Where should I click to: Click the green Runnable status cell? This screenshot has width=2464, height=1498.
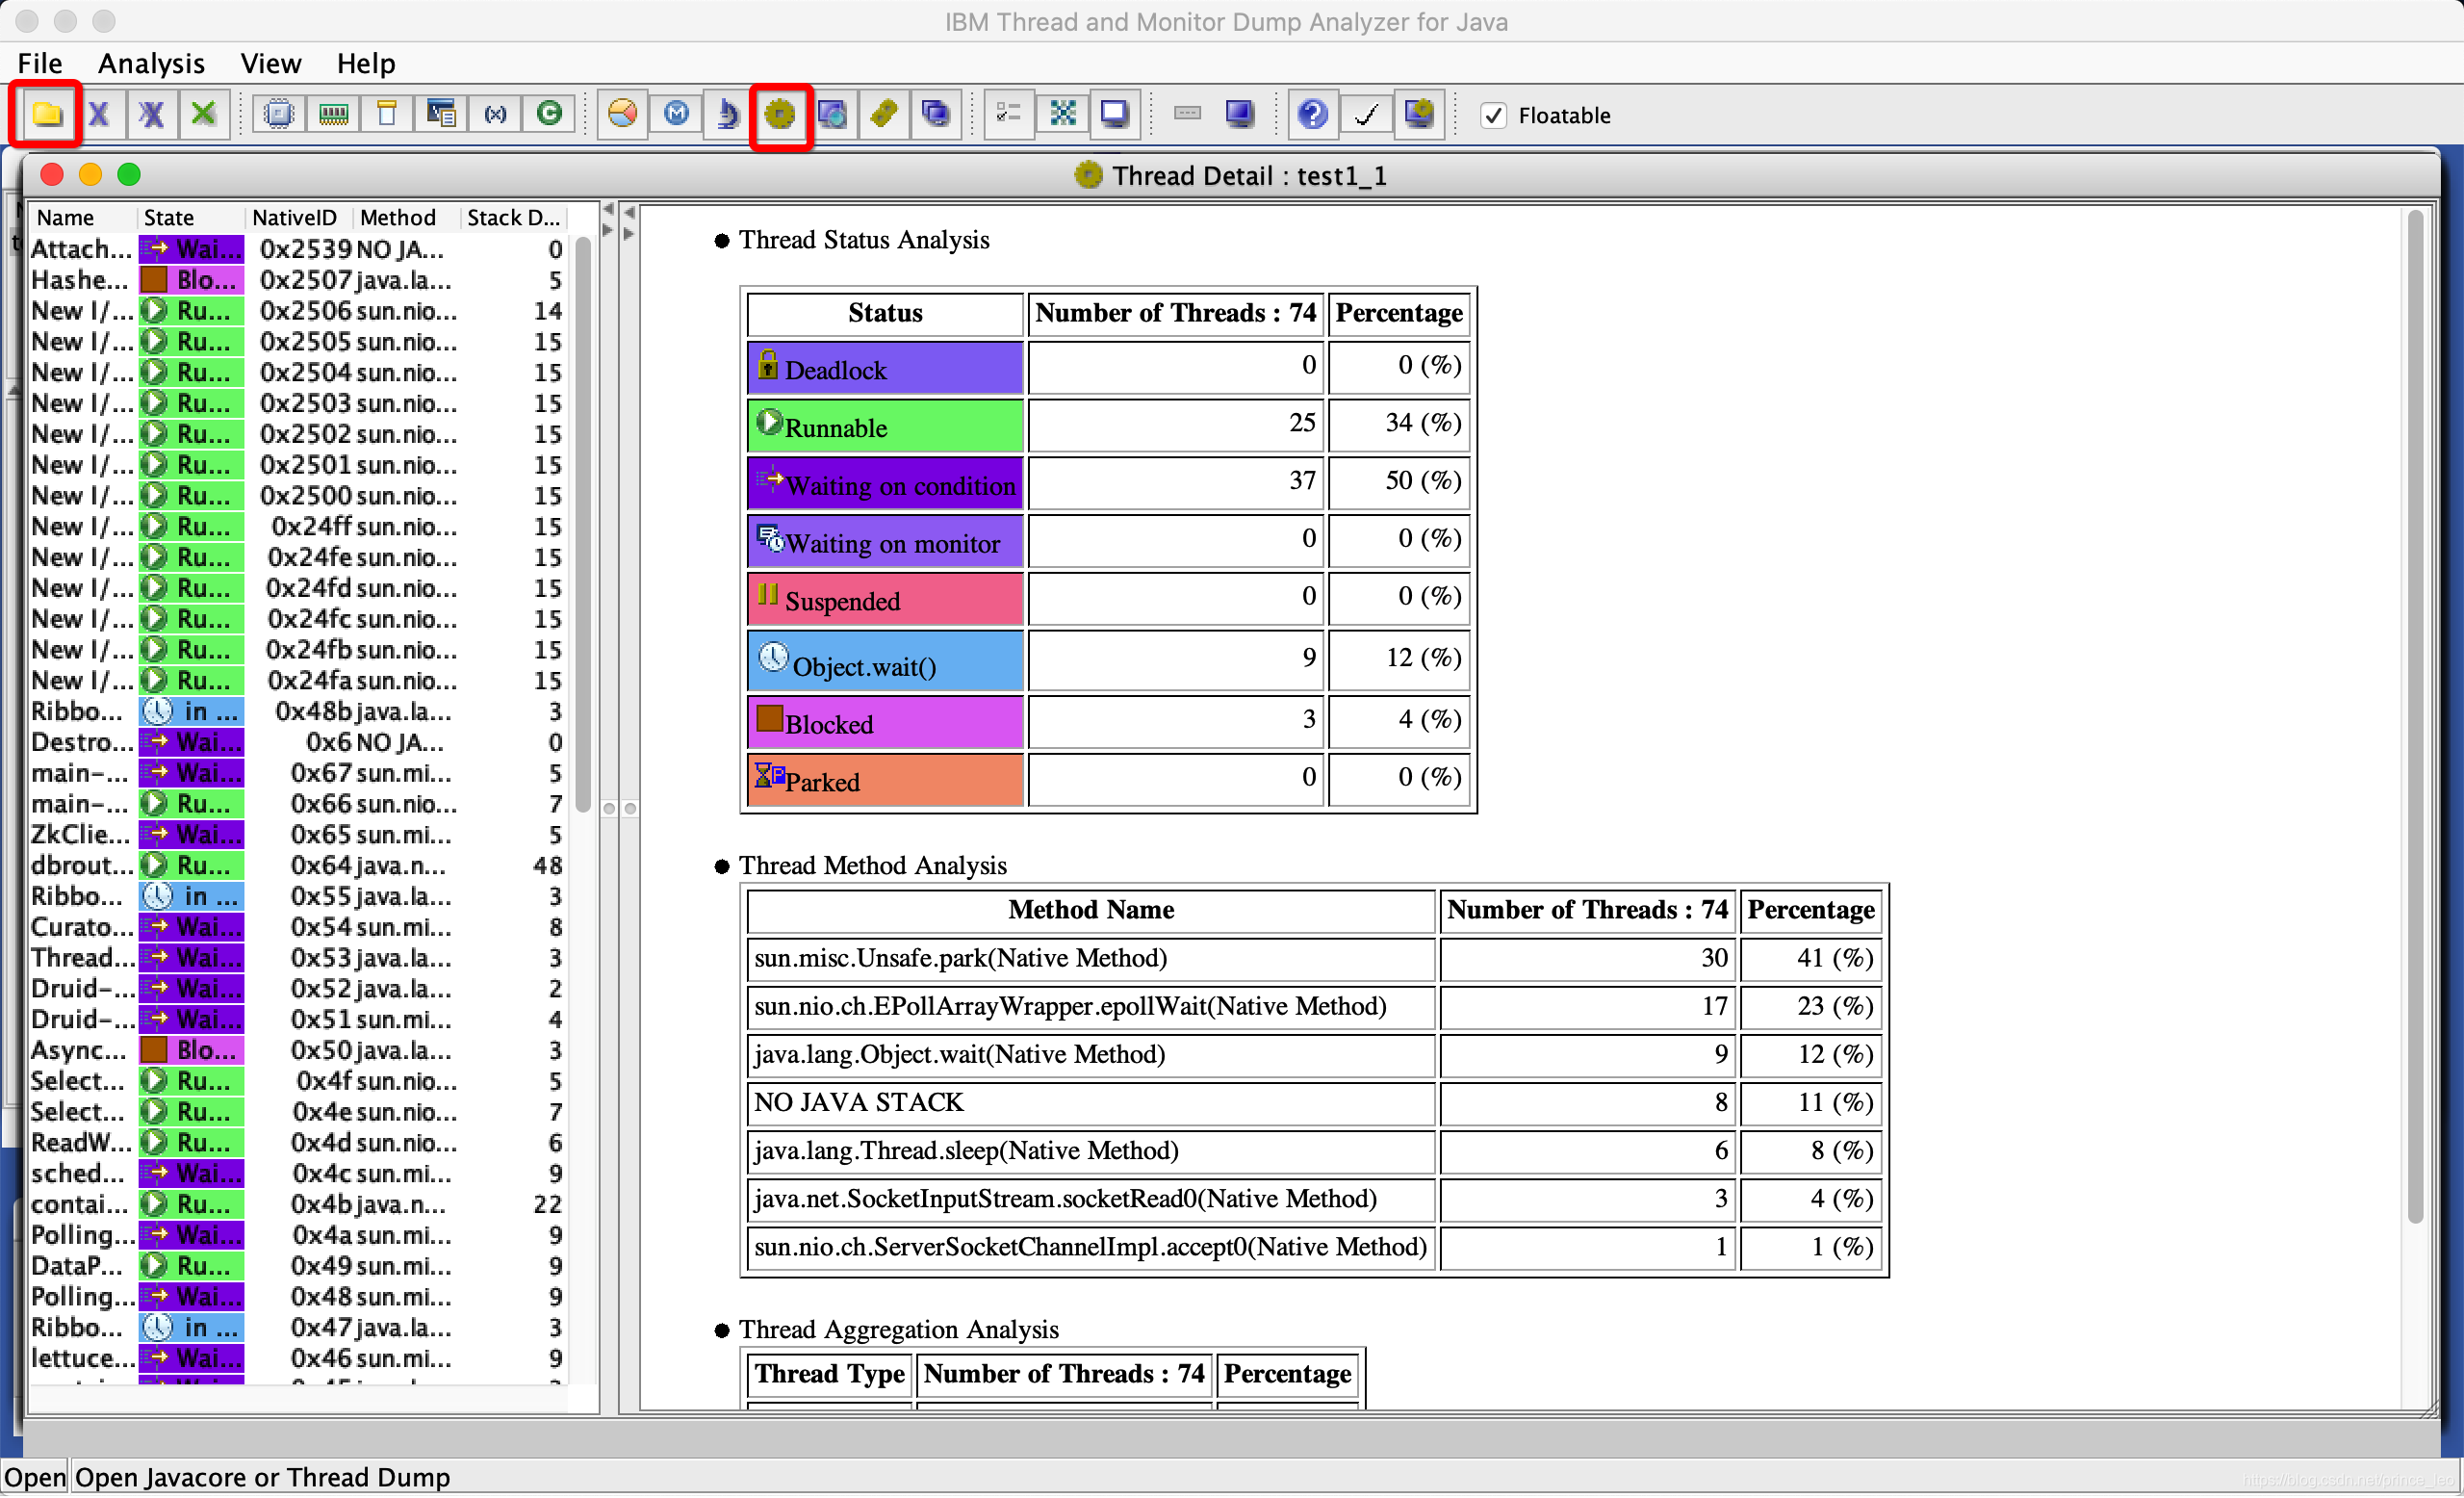tap(885, 427)
